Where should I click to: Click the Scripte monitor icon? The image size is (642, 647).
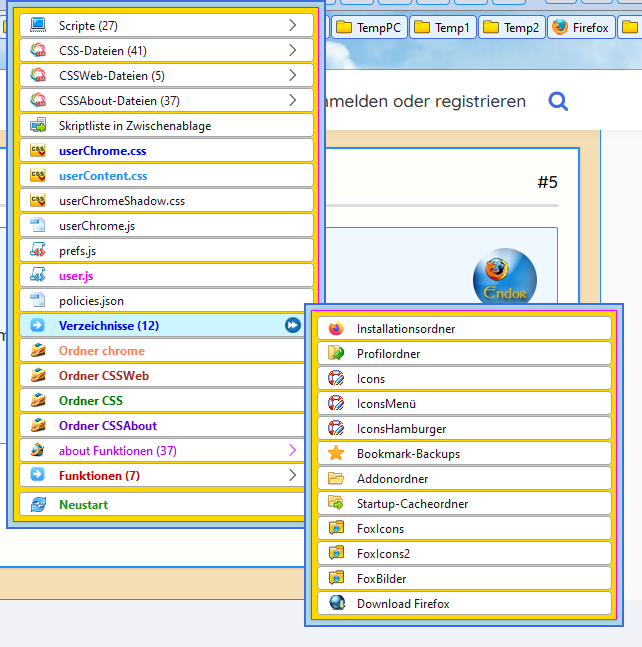coord(38,25)
